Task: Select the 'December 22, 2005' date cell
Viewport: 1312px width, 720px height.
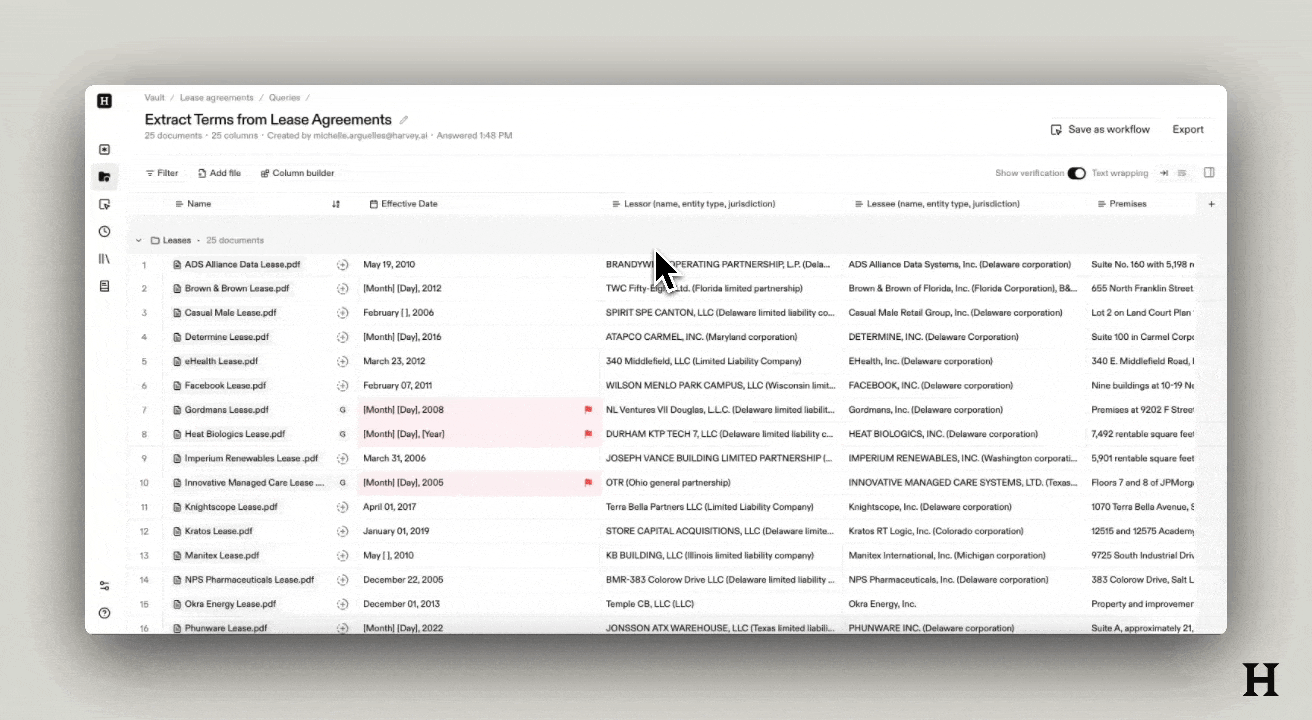Action: click(x=478, y=580)
